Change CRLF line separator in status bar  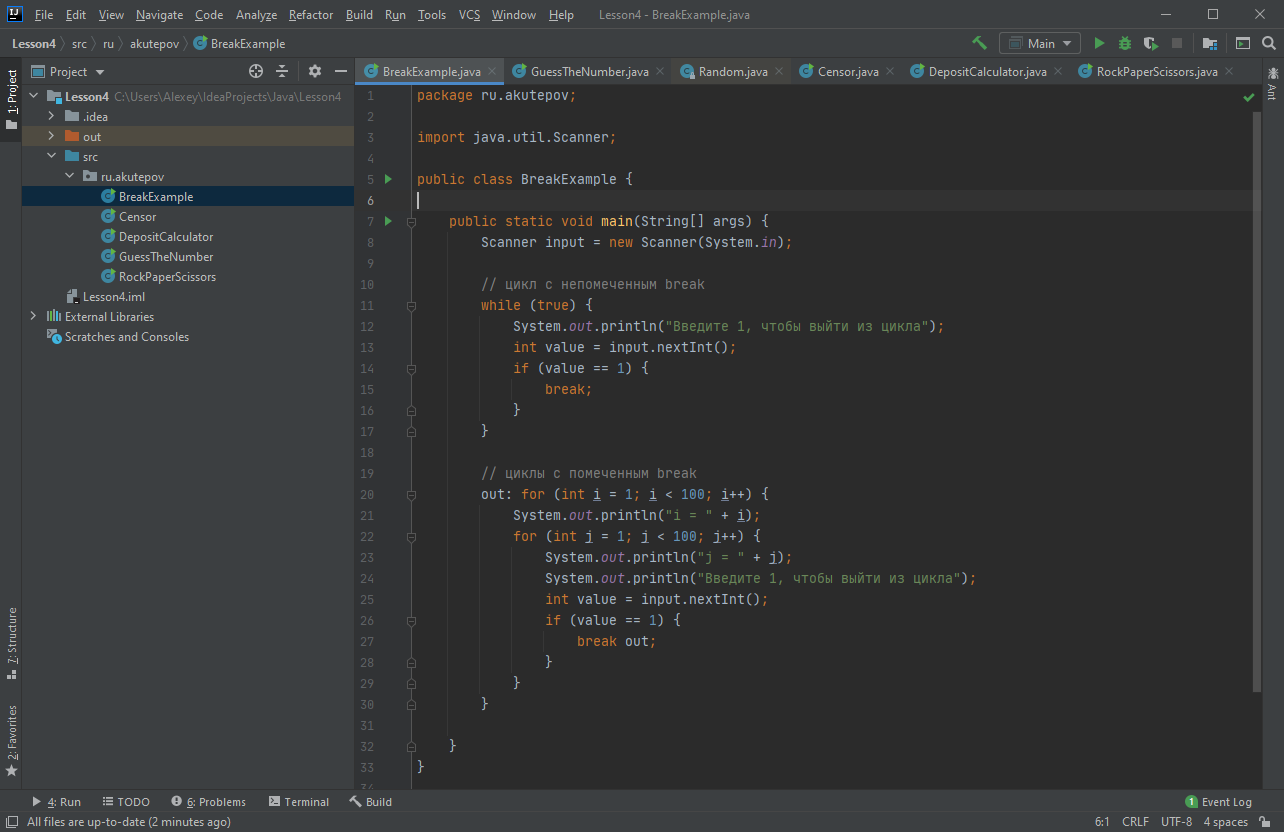pos(1135,822)
